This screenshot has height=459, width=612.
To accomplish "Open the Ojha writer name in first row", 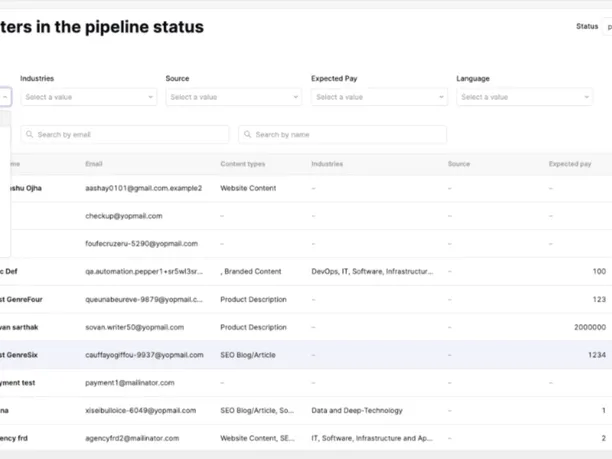I will pos(26,188).
